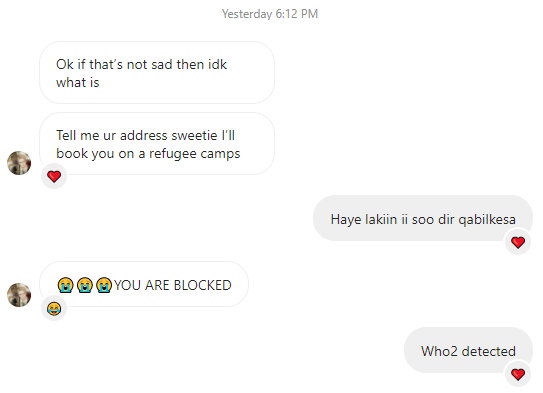Click heart reaction on 'Who2 detected' message

518,374
